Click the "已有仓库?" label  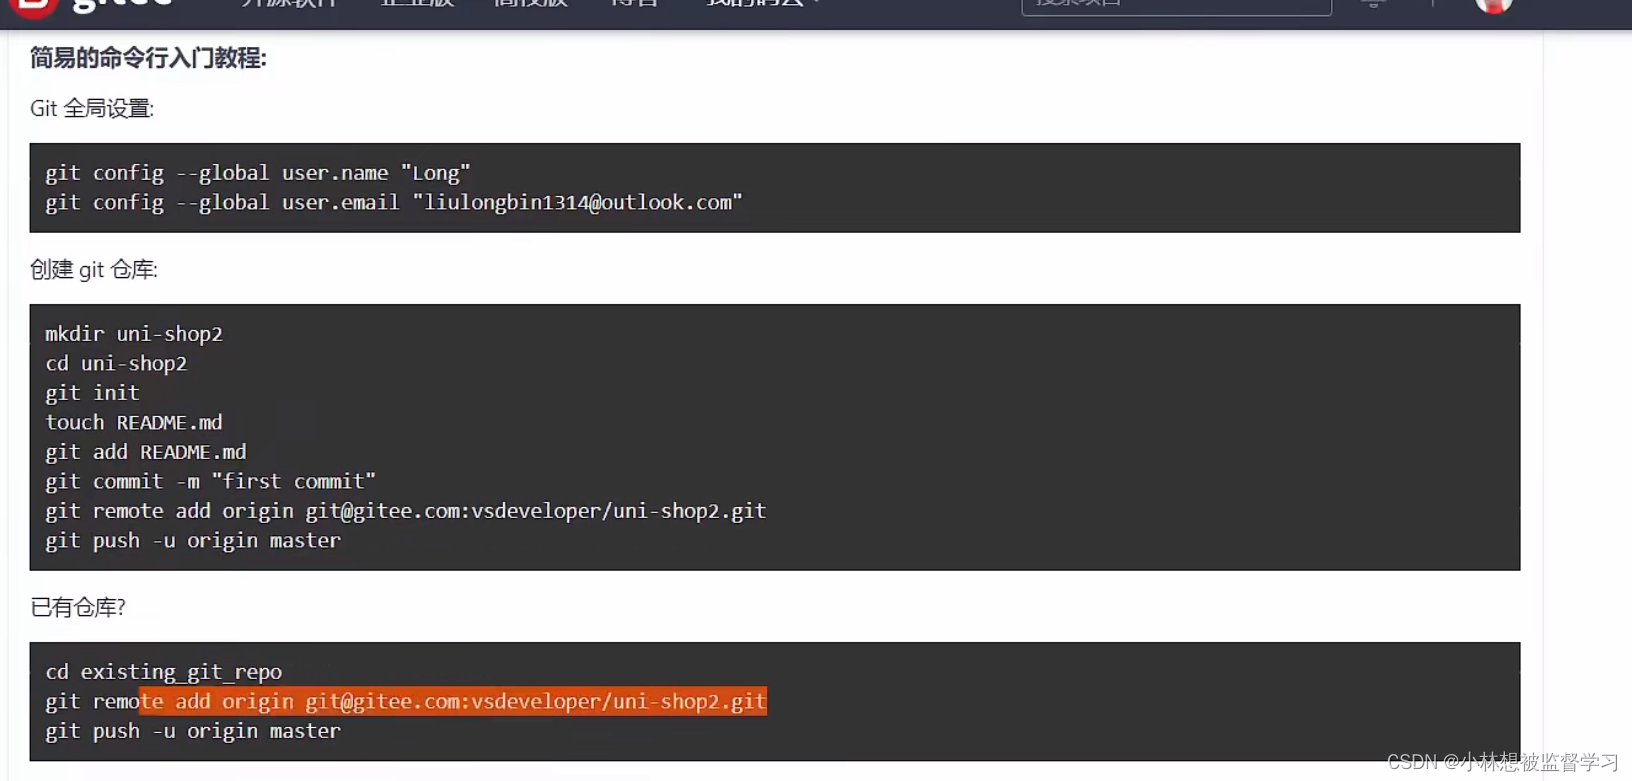point(78,607)
